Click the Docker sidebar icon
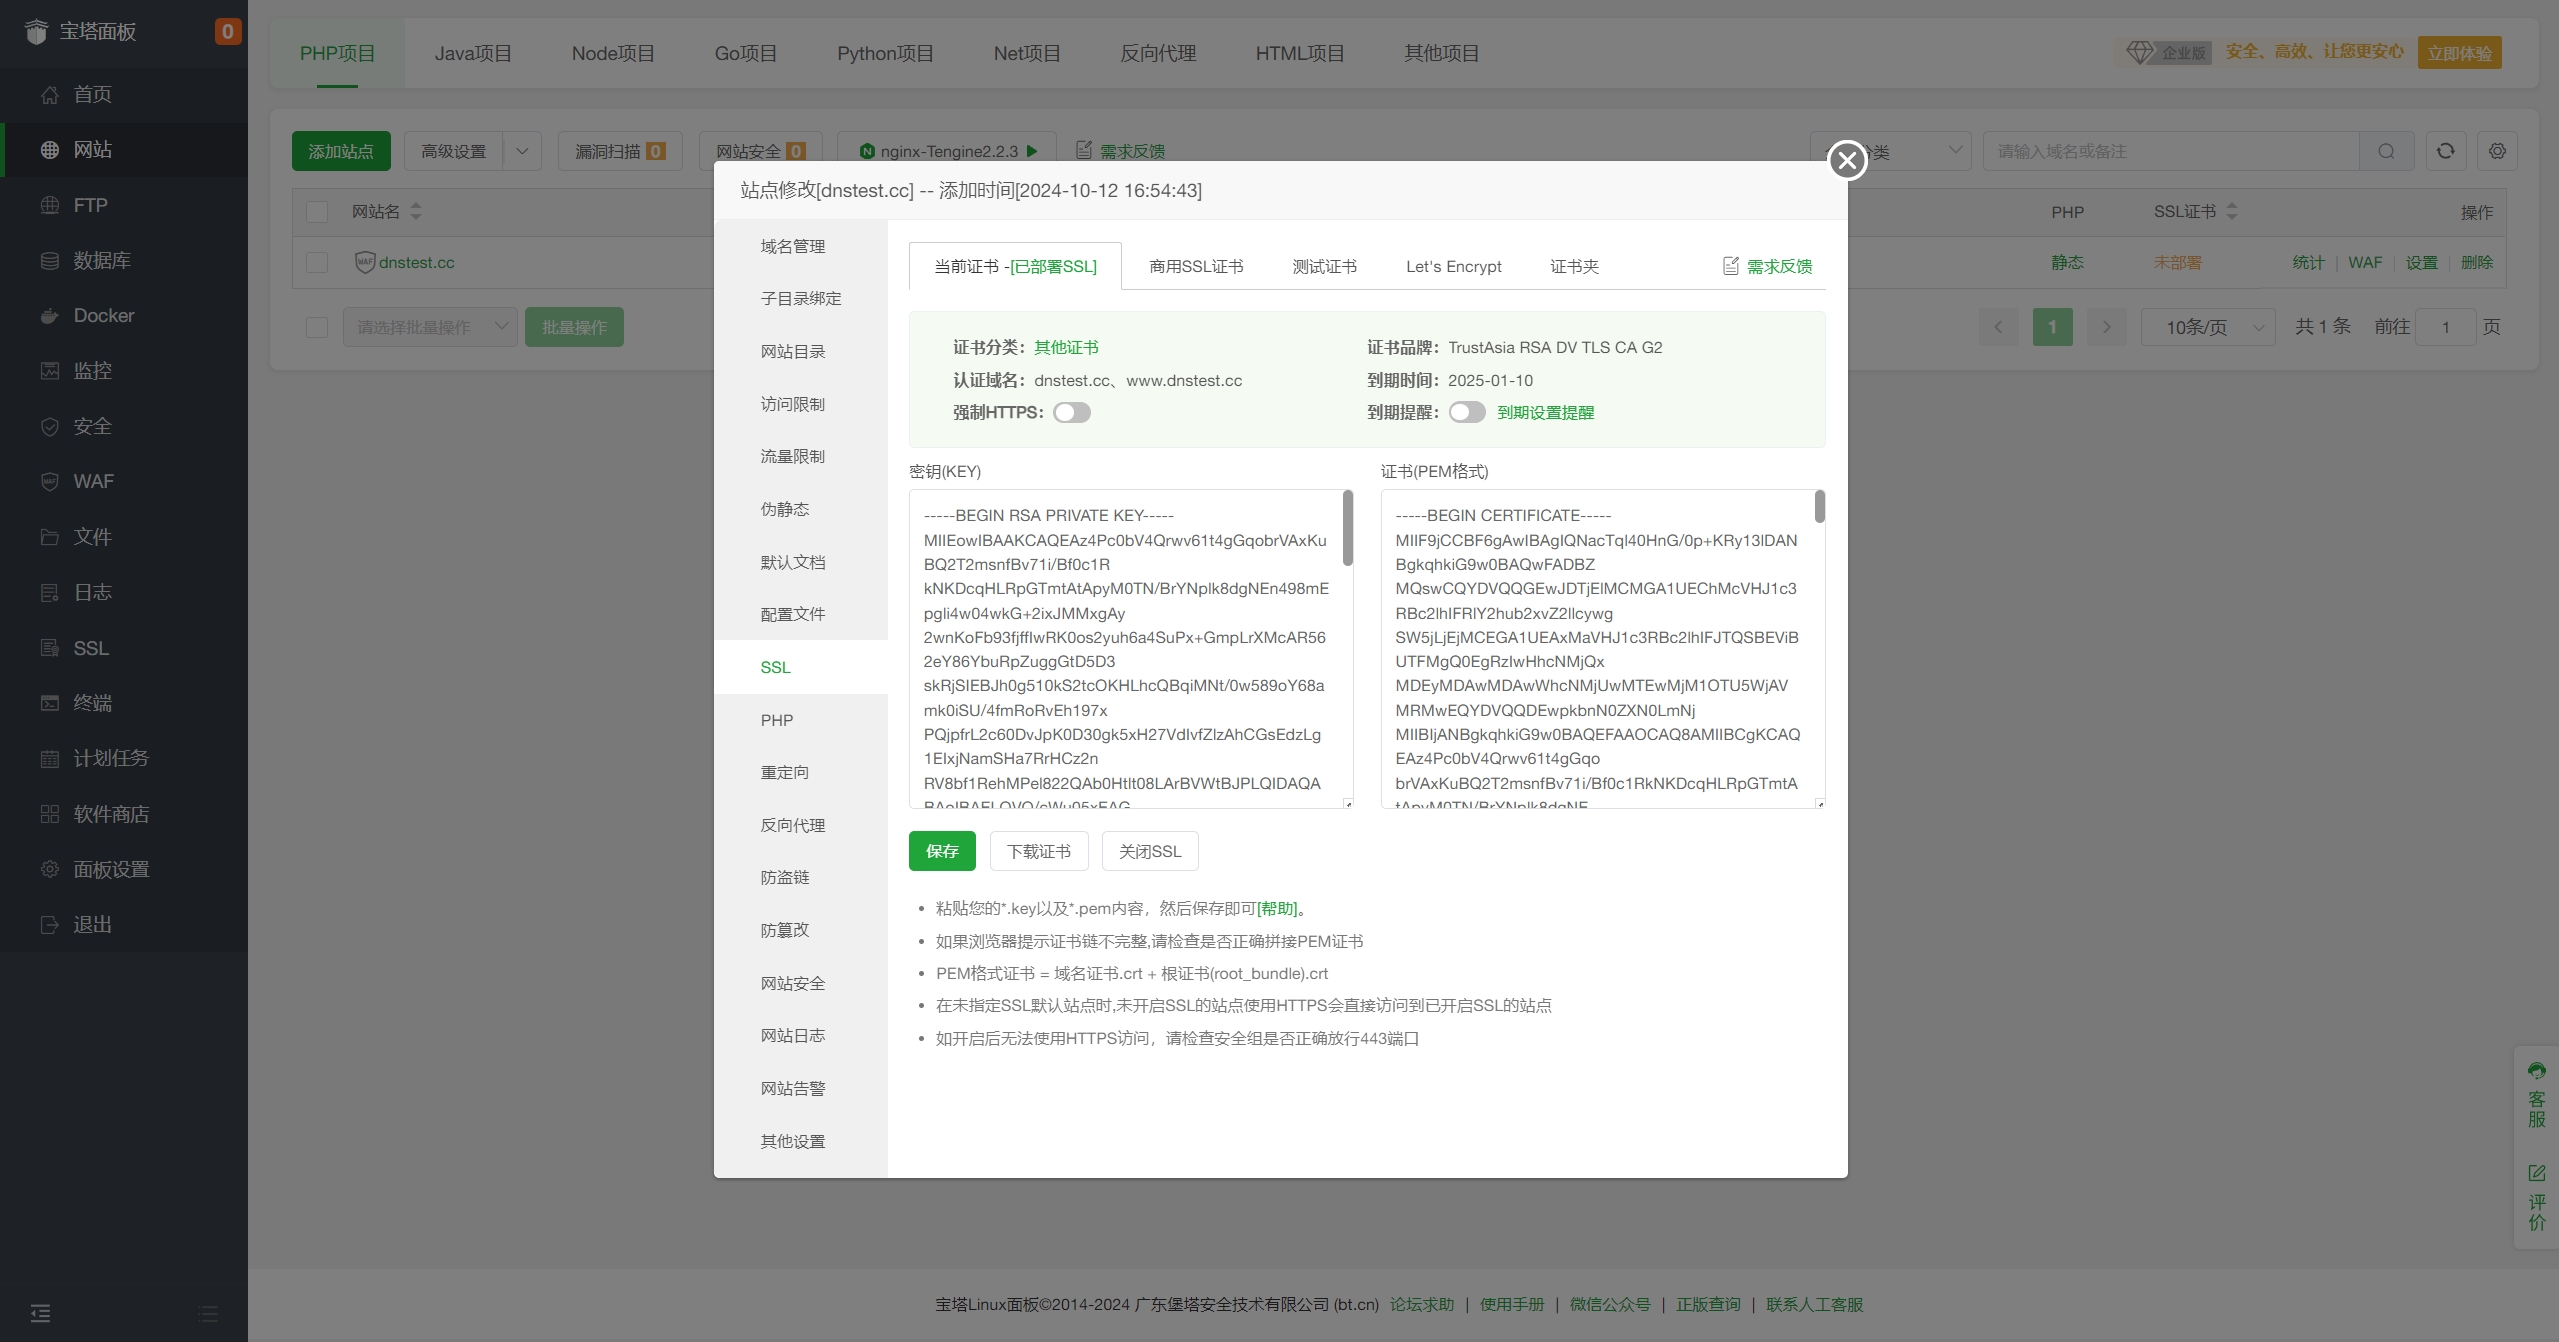 point(49,316)
